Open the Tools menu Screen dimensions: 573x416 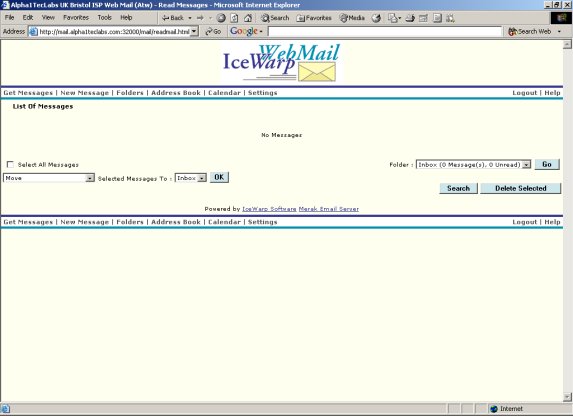(x=105, y=18)
